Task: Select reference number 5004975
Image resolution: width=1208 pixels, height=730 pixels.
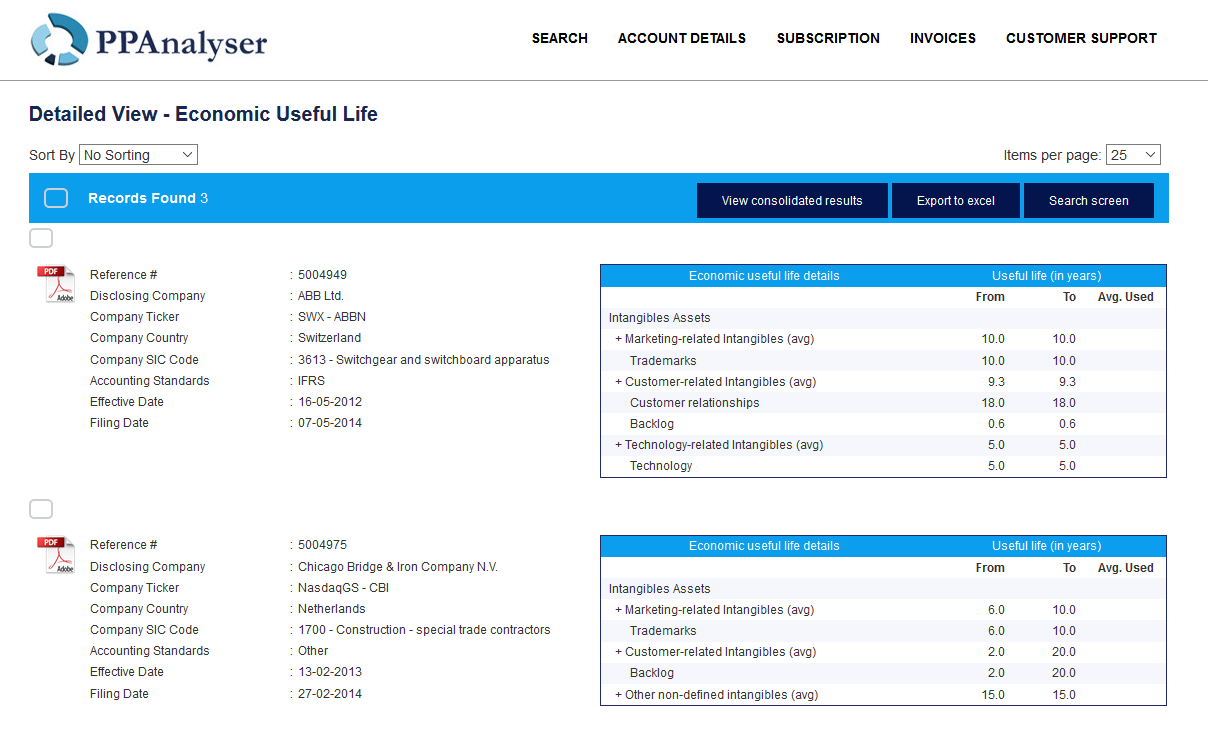Action: pos(322,545)
